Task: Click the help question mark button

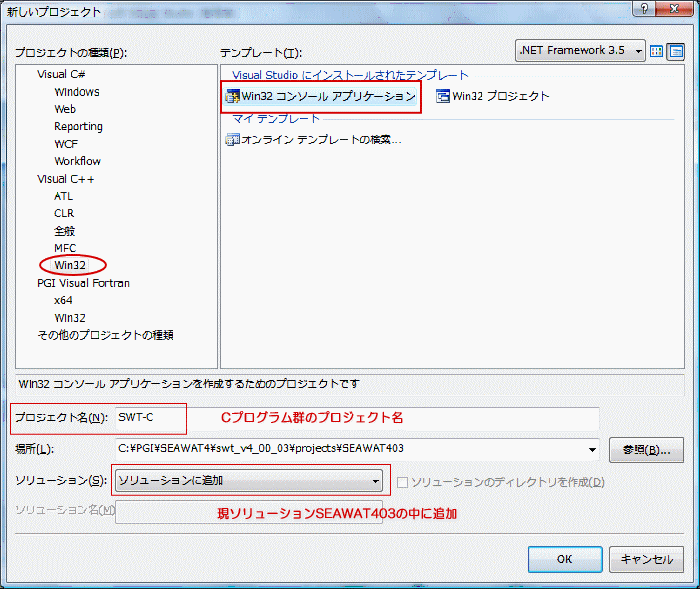Action: (645, 8)
